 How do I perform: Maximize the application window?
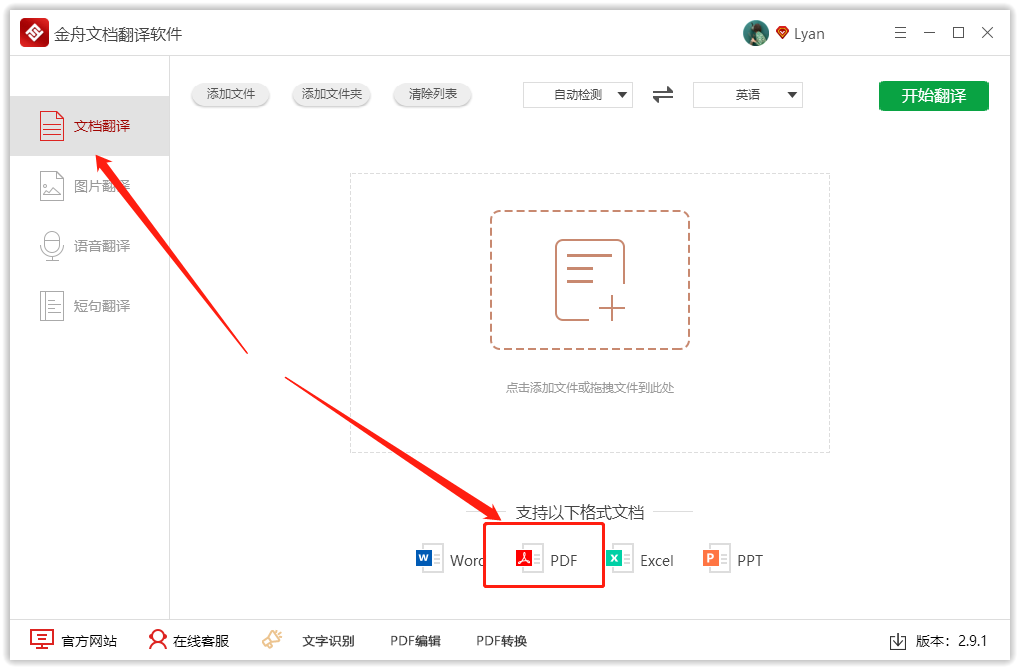click(958, 33)
